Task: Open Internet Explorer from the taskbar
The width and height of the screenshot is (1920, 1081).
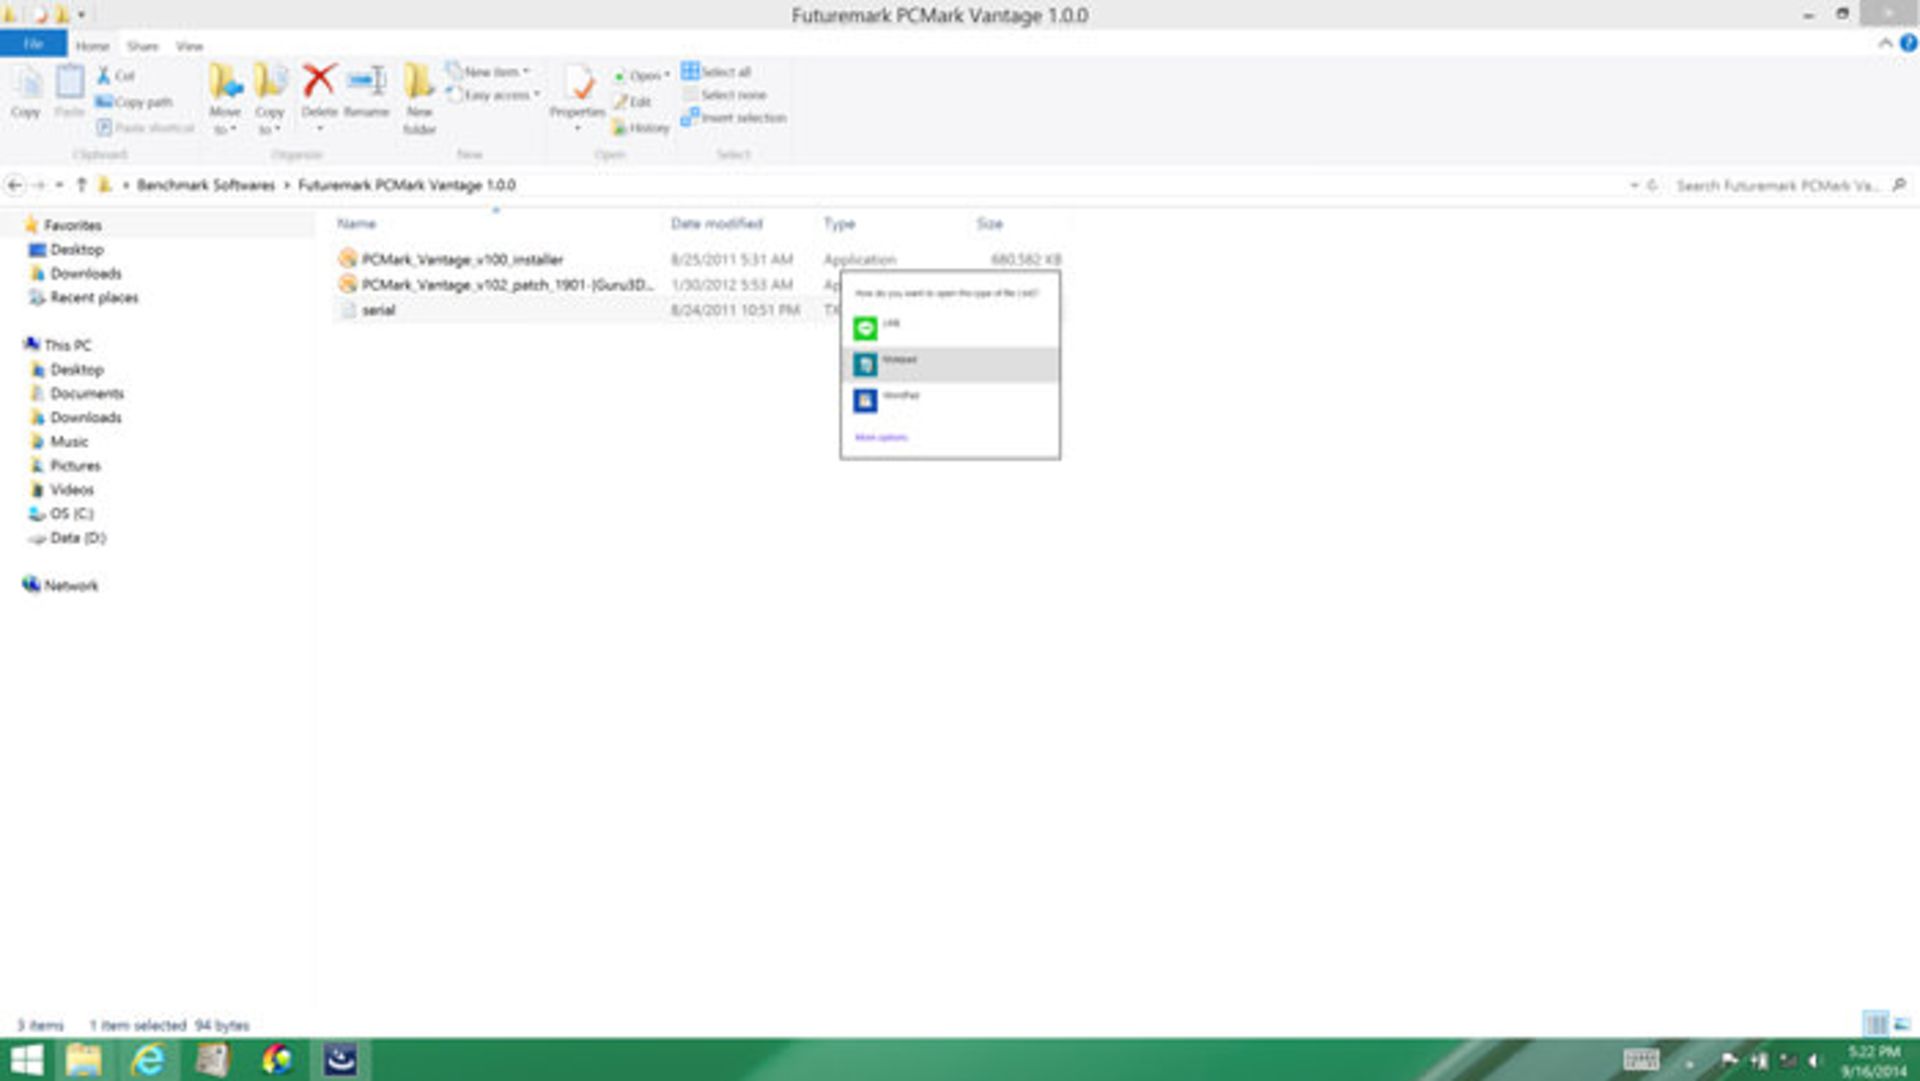Action: pos(148,1060)
